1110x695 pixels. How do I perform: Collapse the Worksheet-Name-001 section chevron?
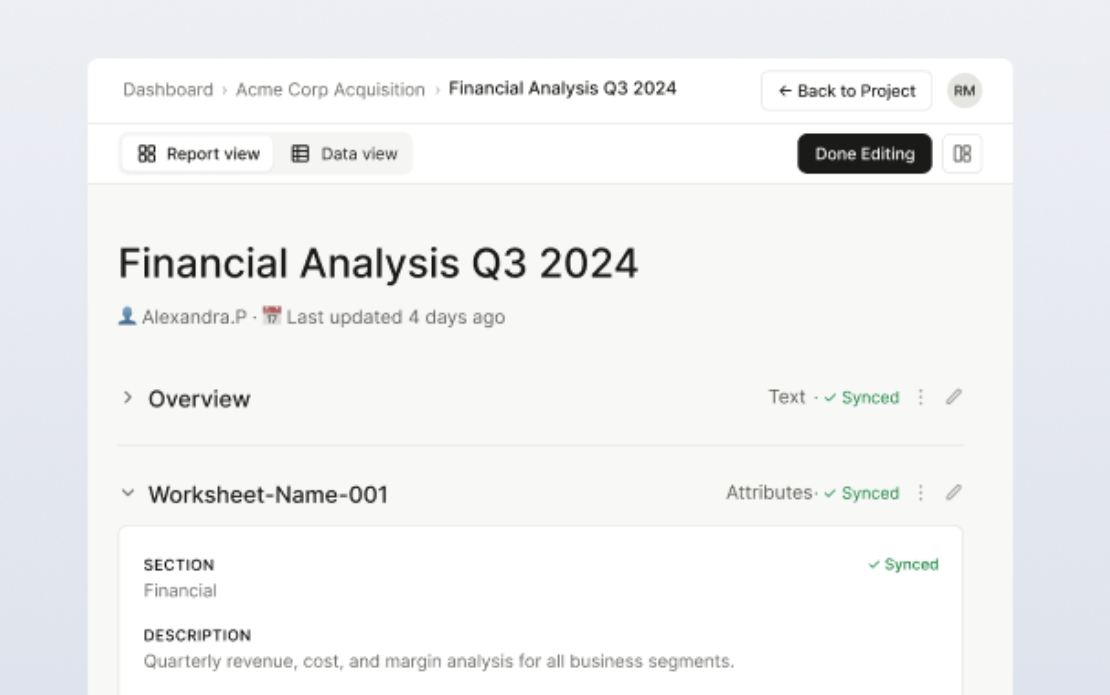click(127, 493)
